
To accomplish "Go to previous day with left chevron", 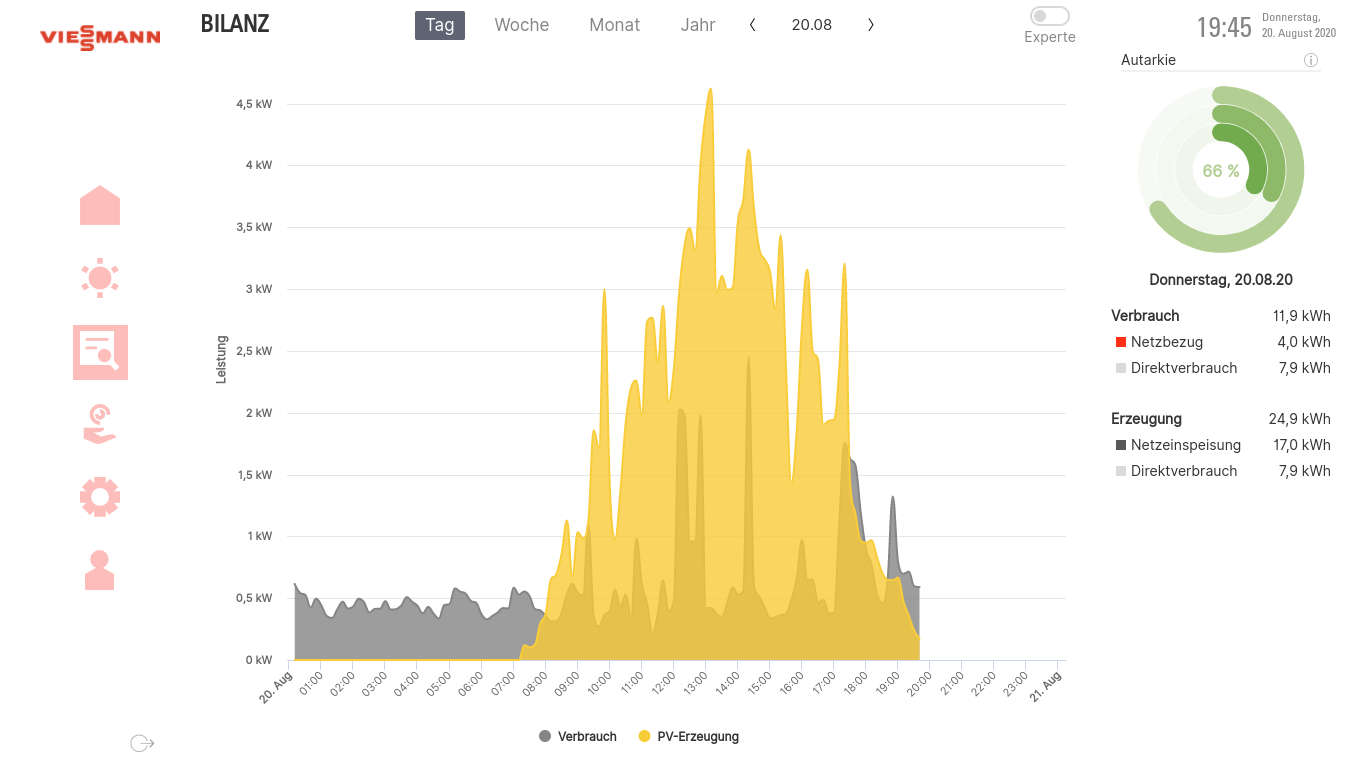I will (752, 25).
